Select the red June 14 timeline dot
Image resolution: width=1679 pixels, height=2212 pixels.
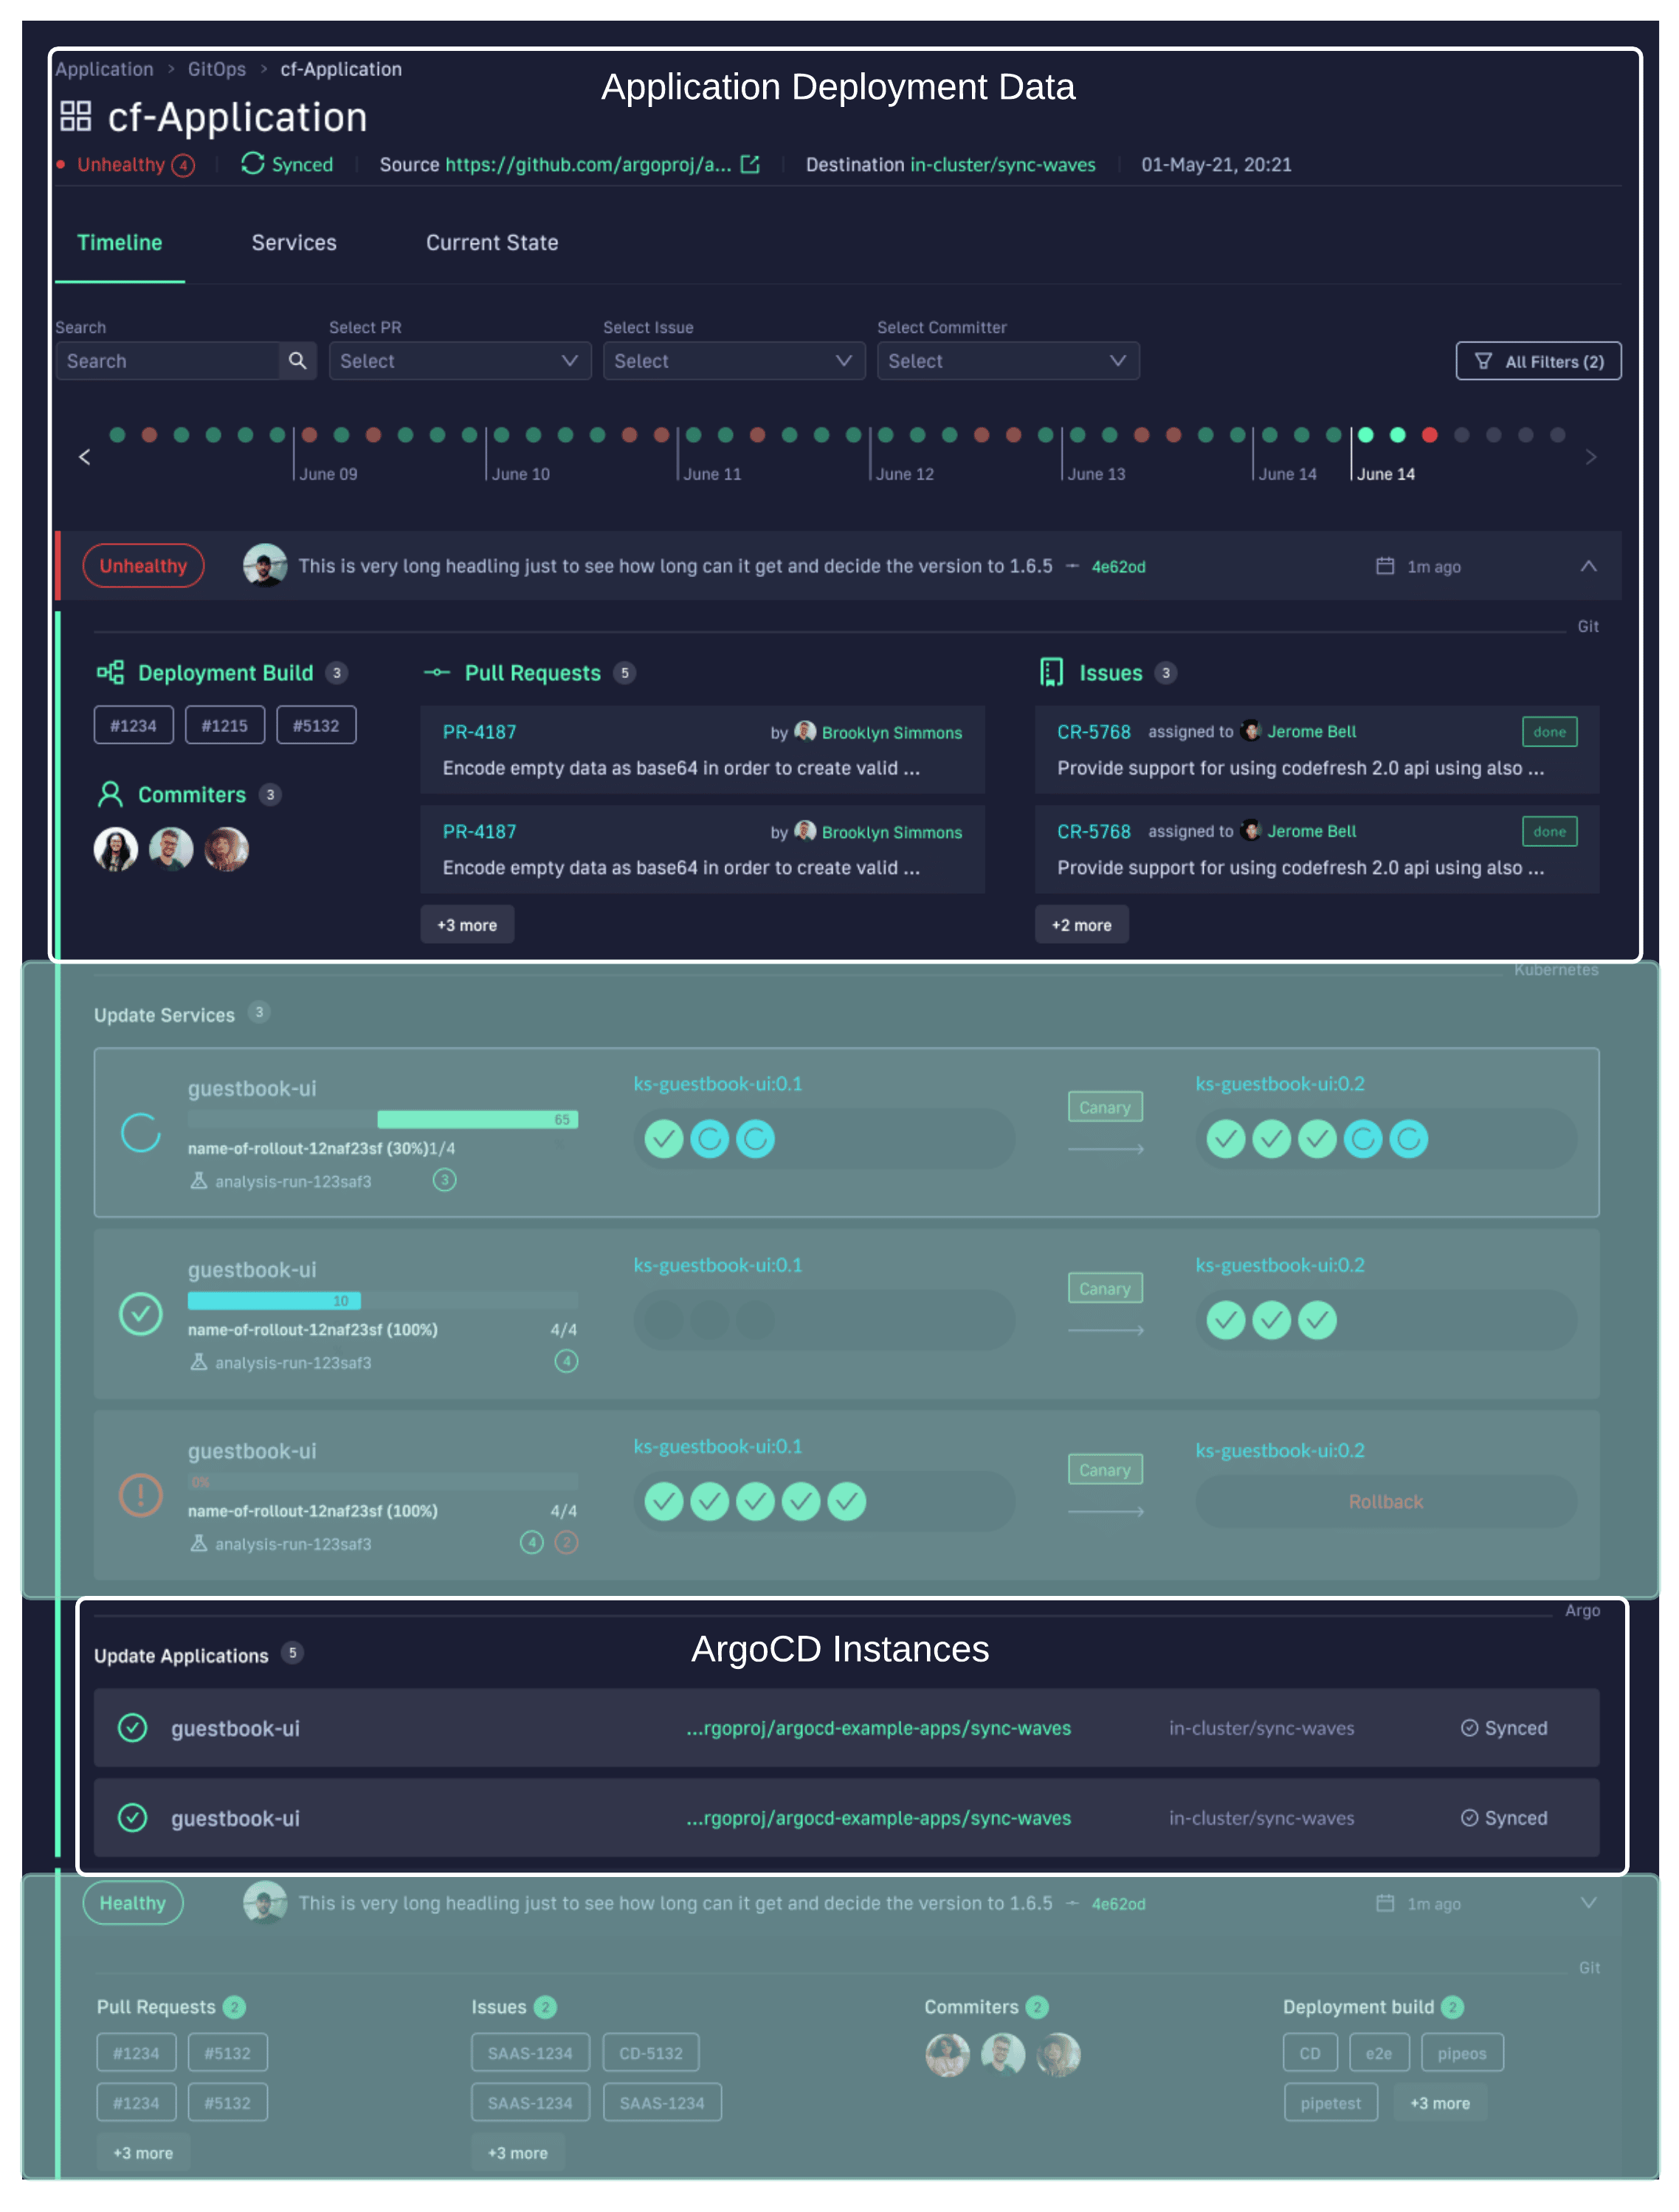(1430, 435)
